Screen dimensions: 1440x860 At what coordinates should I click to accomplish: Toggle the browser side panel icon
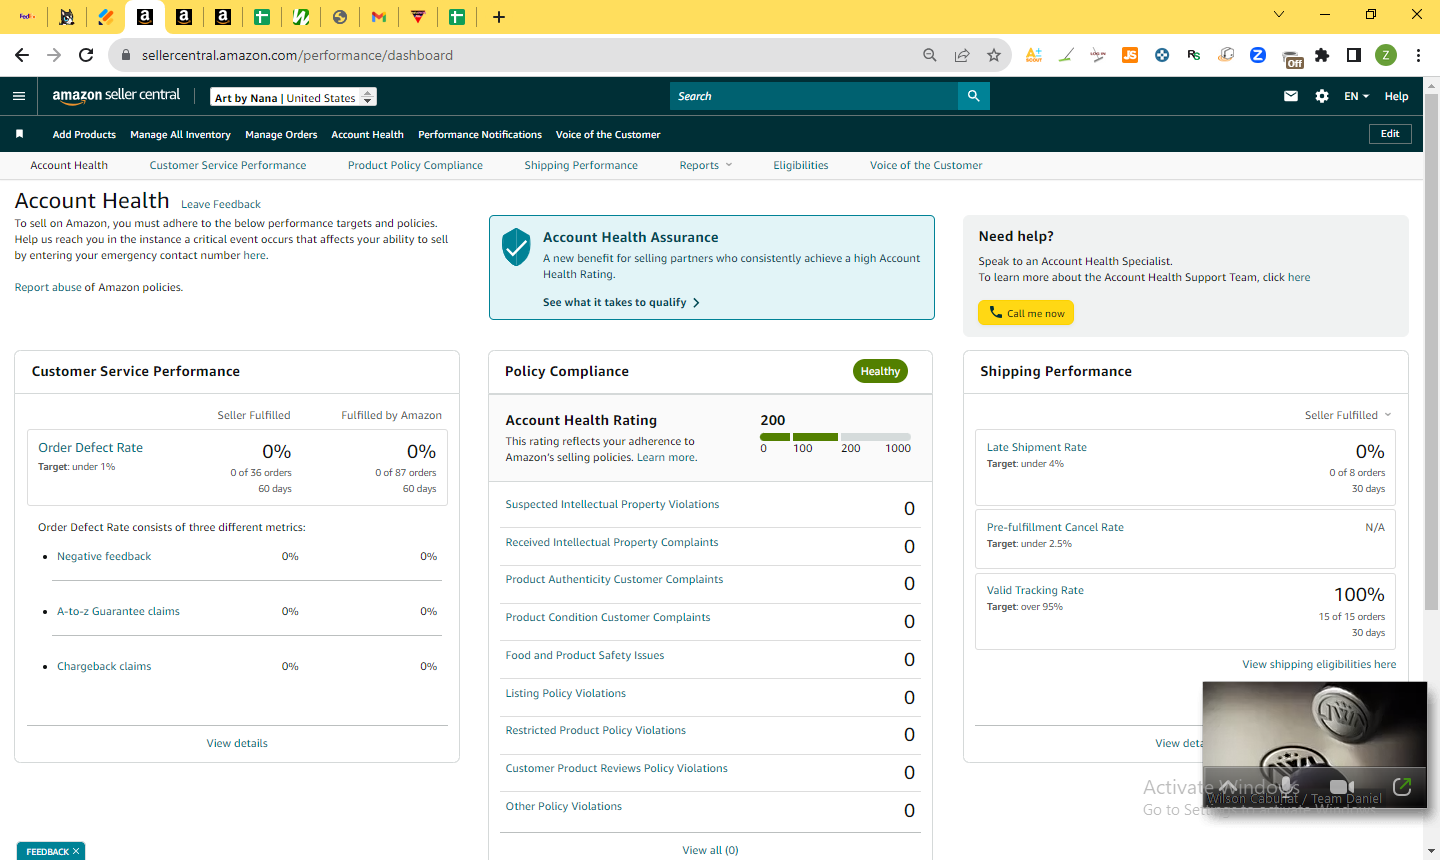[x=1354, y=55]
